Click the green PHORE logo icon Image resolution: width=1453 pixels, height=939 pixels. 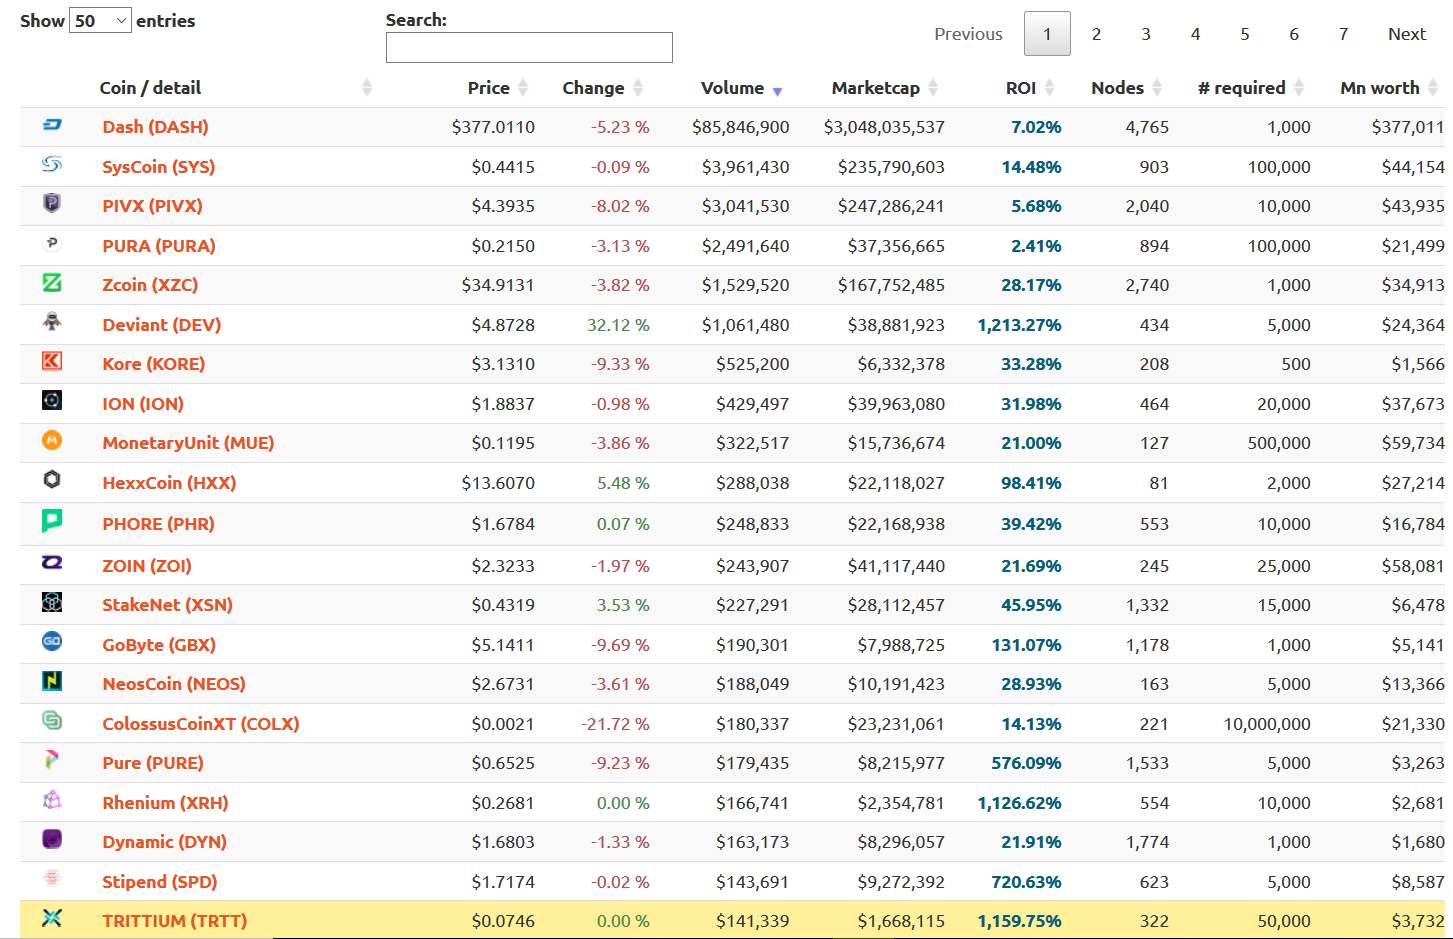pos(52,520)
